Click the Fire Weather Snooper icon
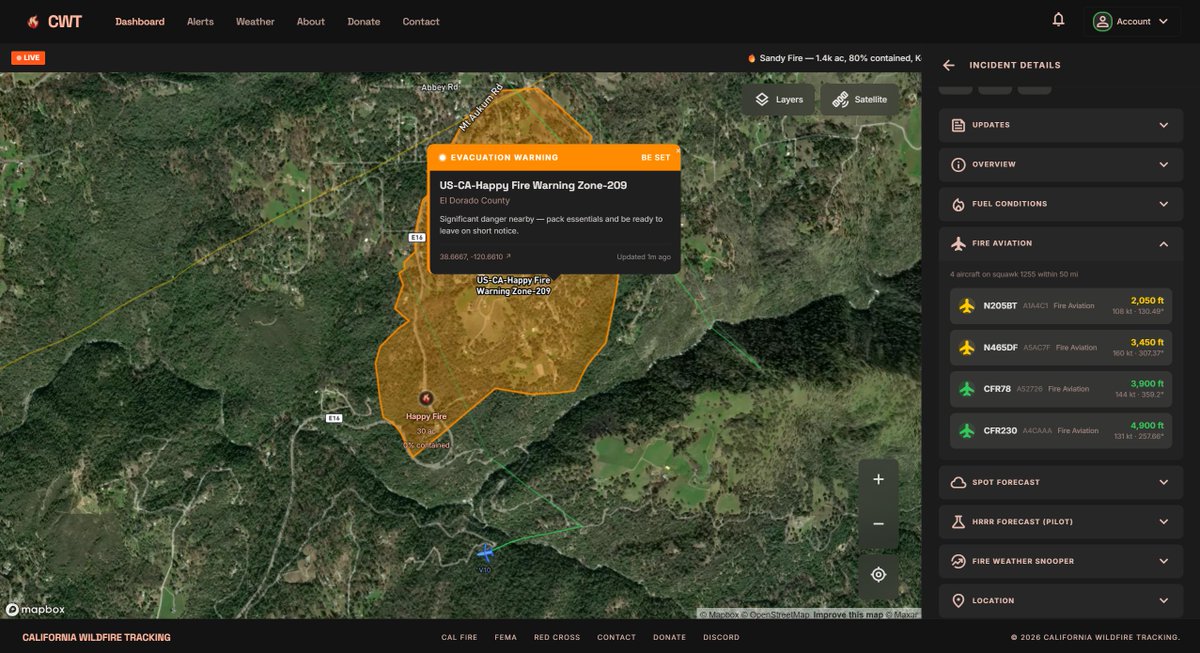 coord(958,561)
